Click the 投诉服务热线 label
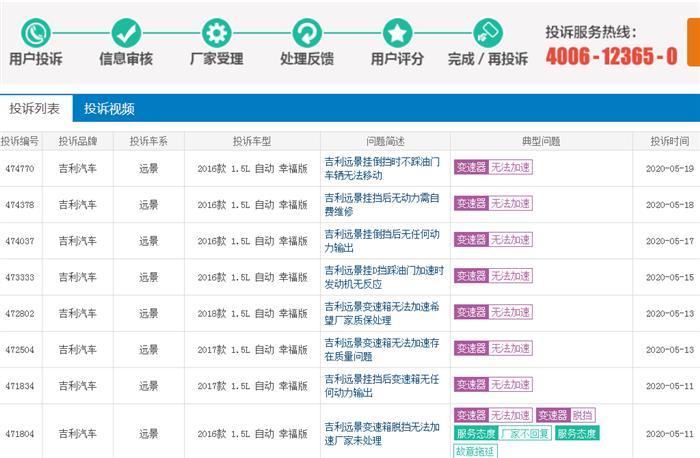700x458 pixels. pos(591,32)
